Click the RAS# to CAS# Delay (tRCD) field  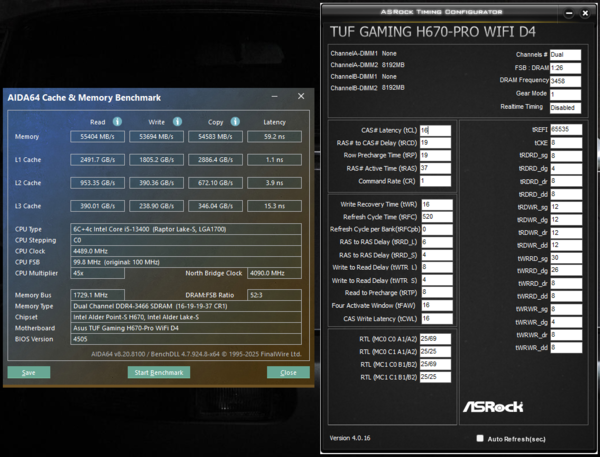click(x=435, y=143)
